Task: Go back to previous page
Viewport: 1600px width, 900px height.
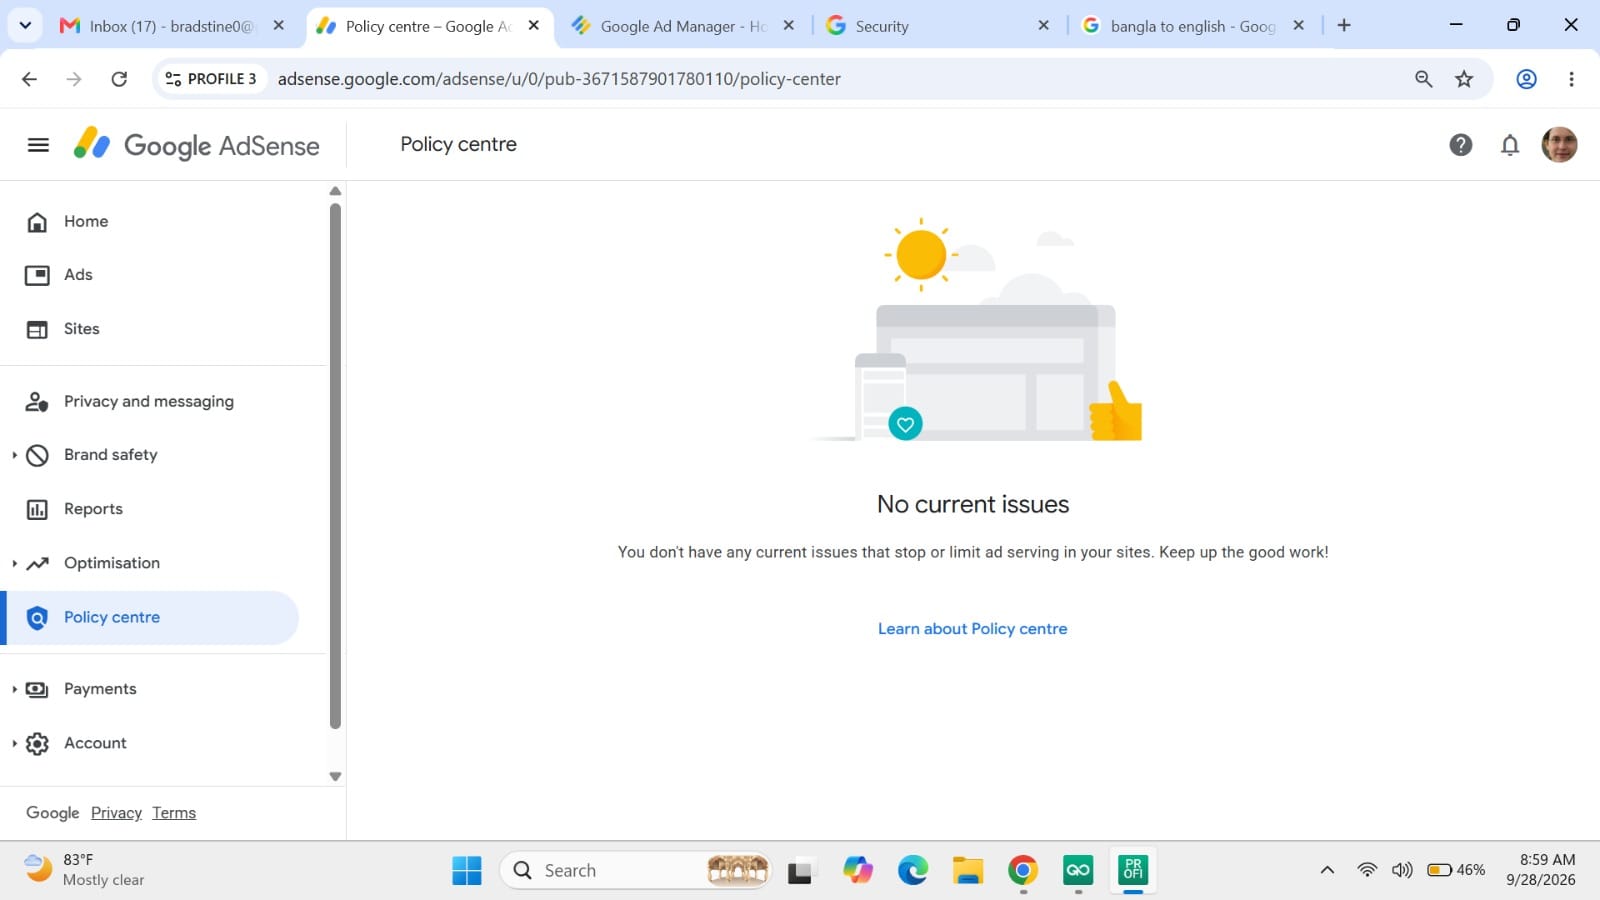Action: (29, 79)
